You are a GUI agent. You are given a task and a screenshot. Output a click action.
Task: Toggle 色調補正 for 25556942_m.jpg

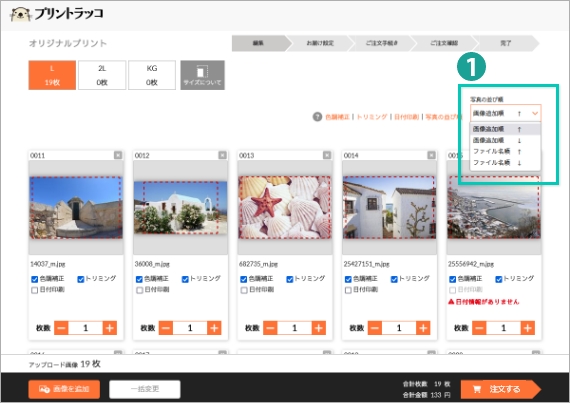click(453, 279)
